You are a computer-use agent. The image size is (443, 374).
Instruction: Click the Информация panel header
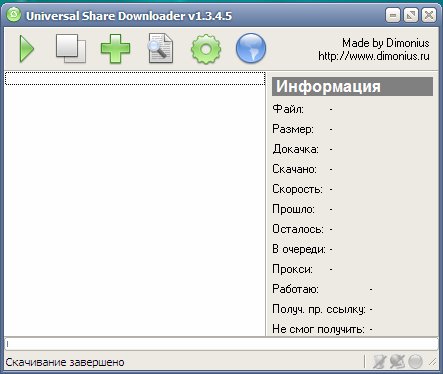point(352,87)
